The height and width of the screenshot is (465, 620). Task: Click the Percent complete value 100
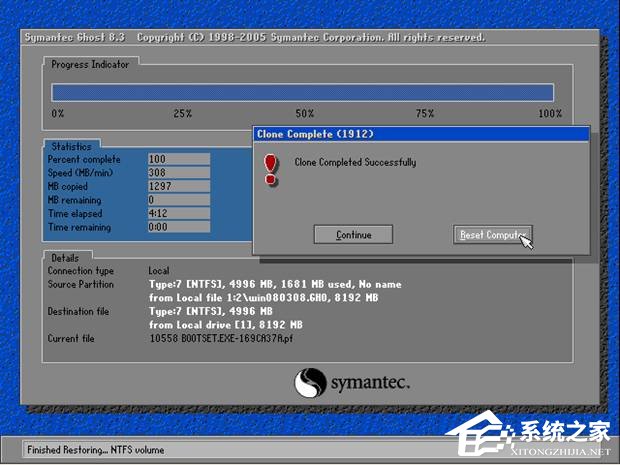click(178, 159)
